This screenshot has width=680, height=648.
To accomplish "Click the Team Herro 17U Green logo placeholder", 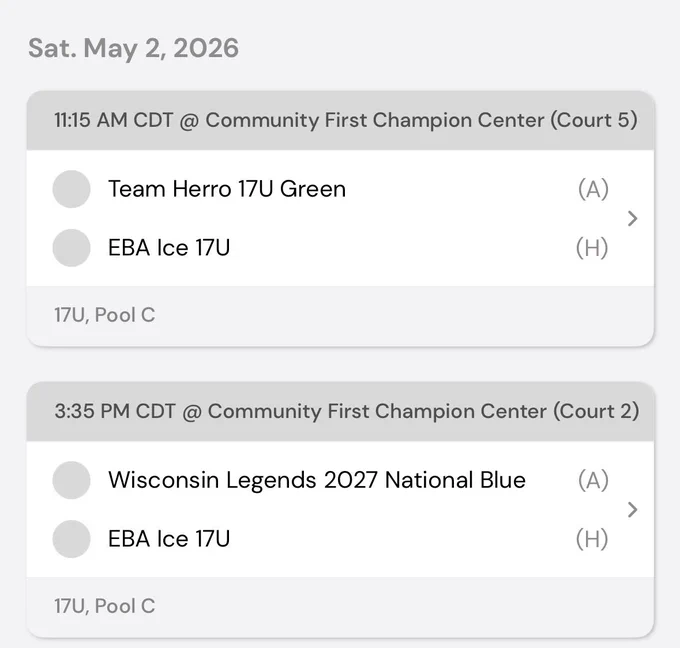I will 72,189.
